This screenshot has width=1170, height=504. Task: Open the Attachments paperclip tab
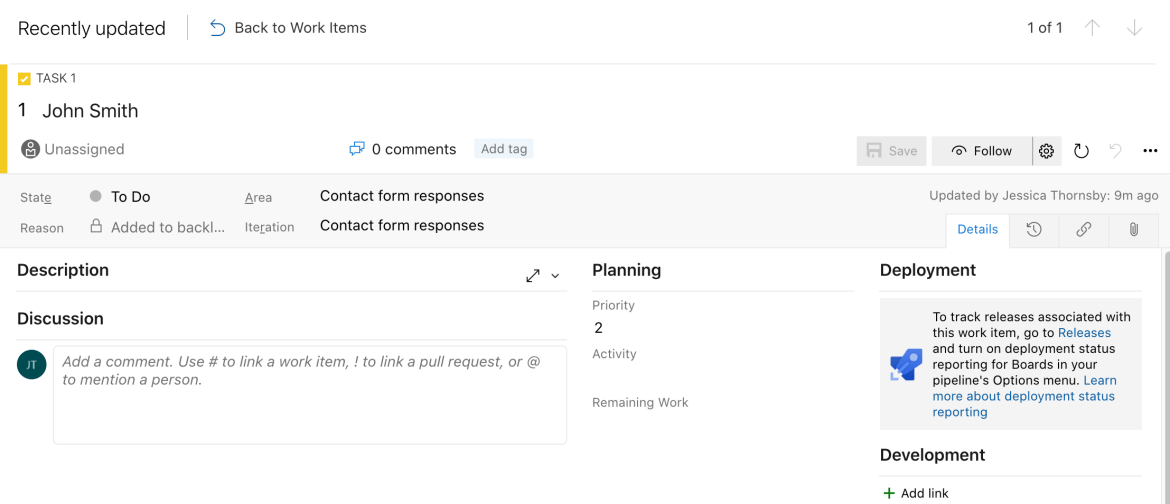1134,229
